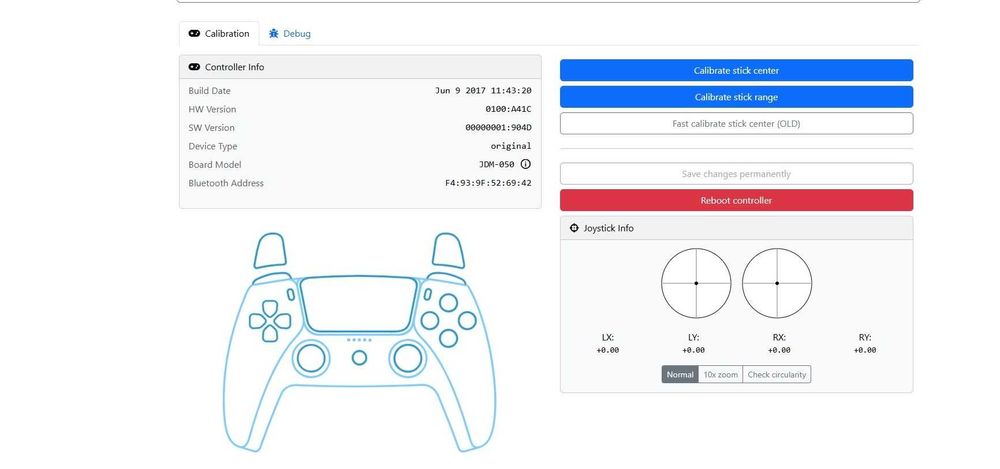1000x469 pixels.
Task: Click the Board Model value JDM-050
Action: pyautogui.click(x=497, y=165)
